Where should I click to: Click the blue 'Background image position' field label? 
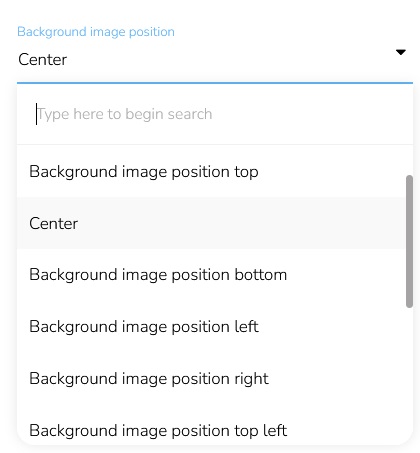click(x=96, y=32)
